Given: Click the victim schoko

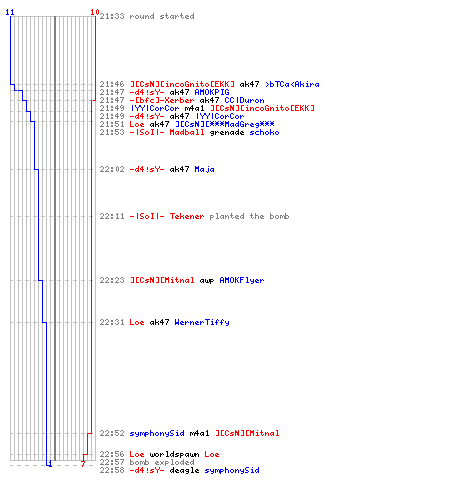Looking at the screenshot, I should tap(264, 132).
